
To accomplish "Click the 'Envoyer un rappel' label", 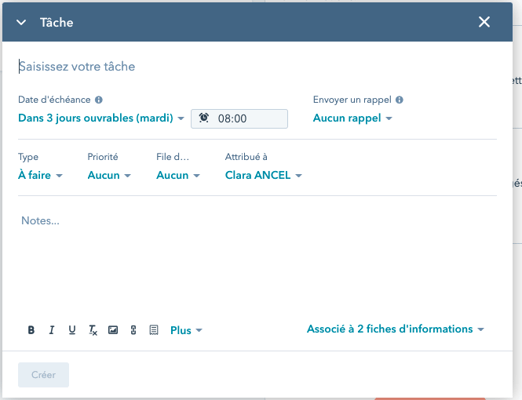I will click(x=352, y=100).
